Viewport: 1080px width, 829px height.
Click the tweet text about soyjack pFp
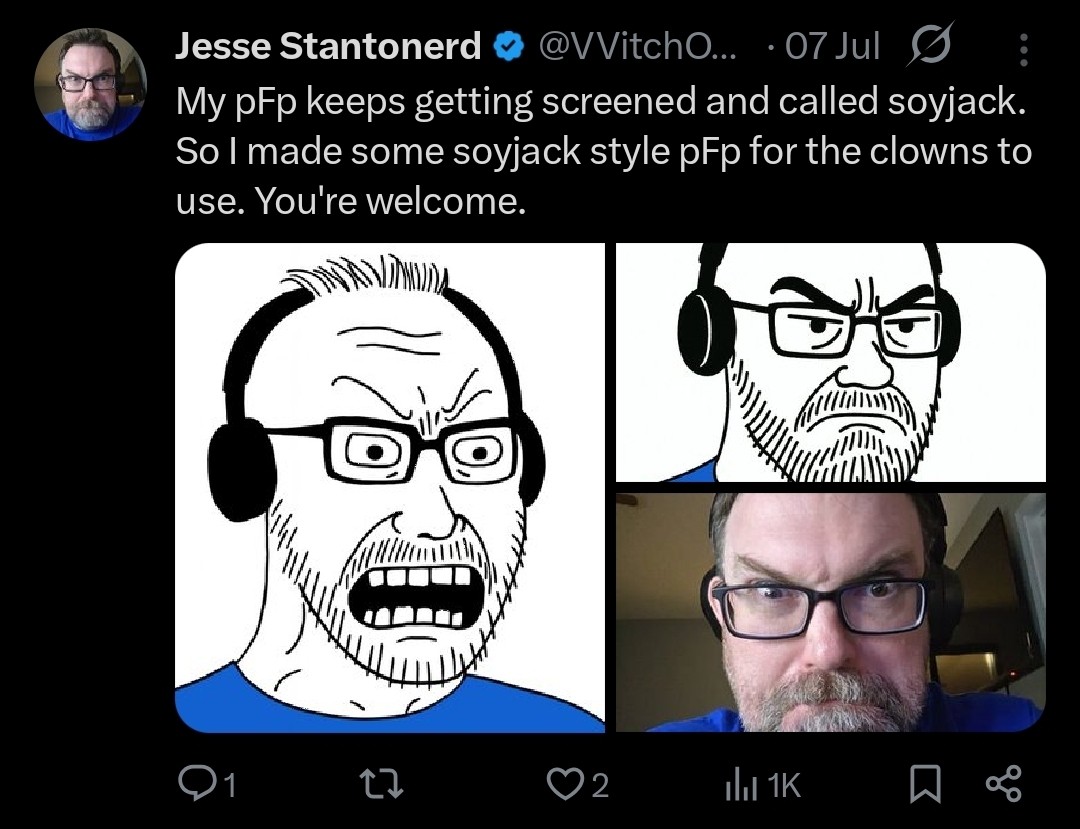point(600,151)
